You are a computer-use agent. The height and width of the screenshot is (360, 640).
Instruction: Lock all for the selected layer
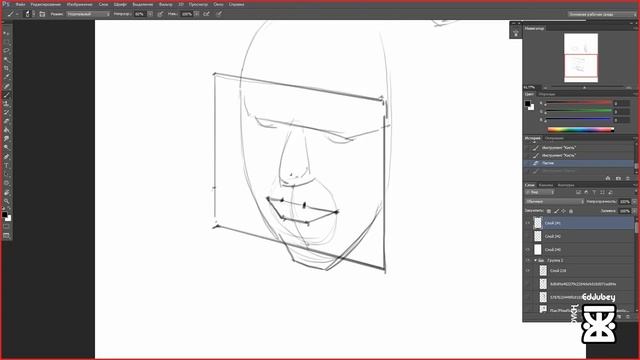tap(571, 211)
